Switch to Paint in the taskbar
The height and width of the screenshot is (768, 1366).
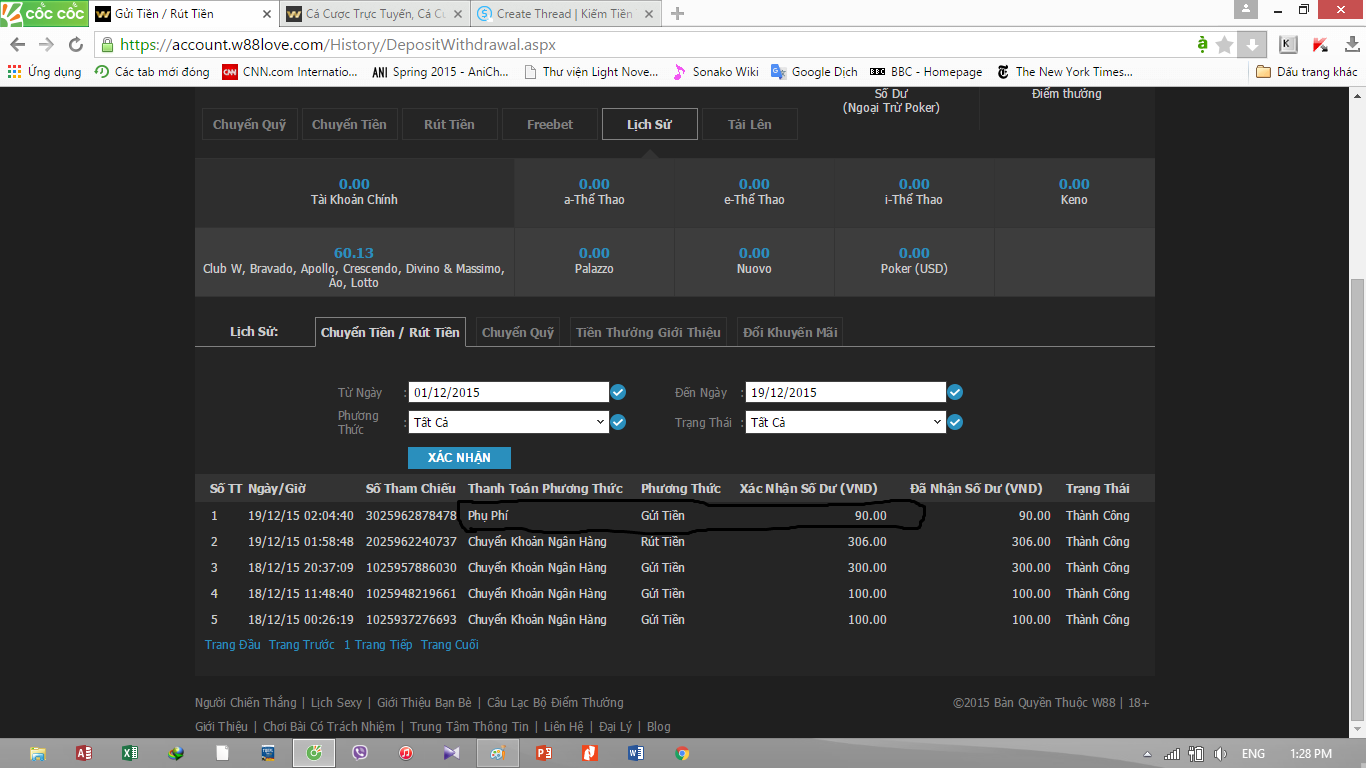pos(498,753)
